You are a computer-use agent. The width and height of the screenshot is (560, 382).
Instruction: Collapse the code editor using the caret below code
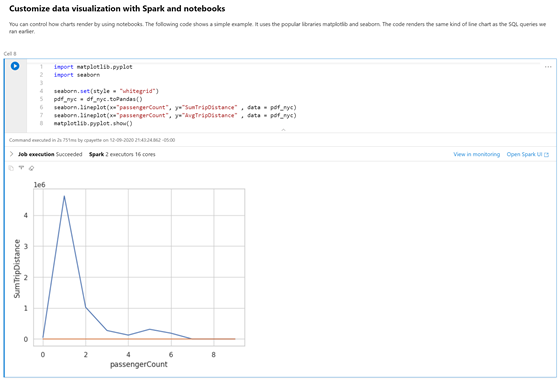(283, 130)
